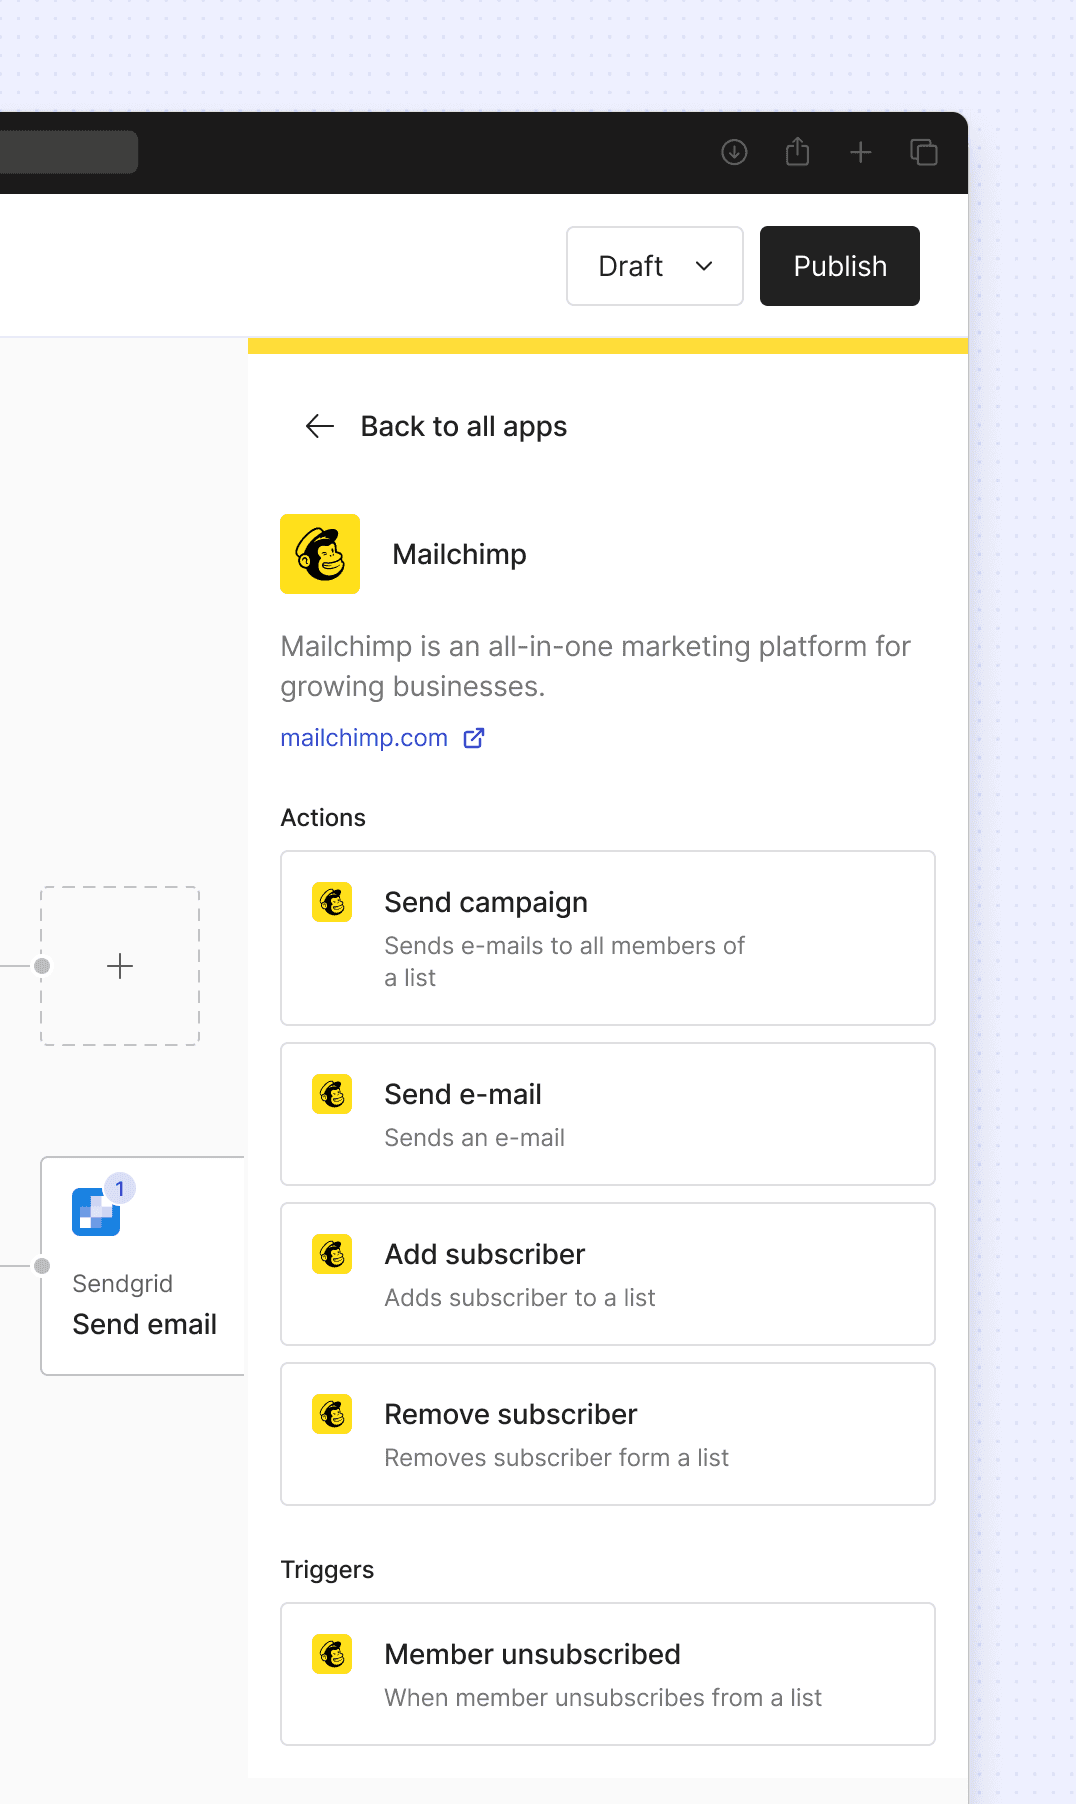
Task: Click Mailchimp icon on Add subscriber card
Action: click(x=332, y=1254)
